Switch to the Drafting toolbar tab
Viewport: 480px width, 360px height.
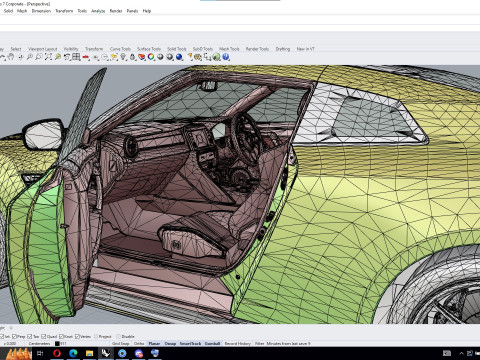tap(283, 49)
